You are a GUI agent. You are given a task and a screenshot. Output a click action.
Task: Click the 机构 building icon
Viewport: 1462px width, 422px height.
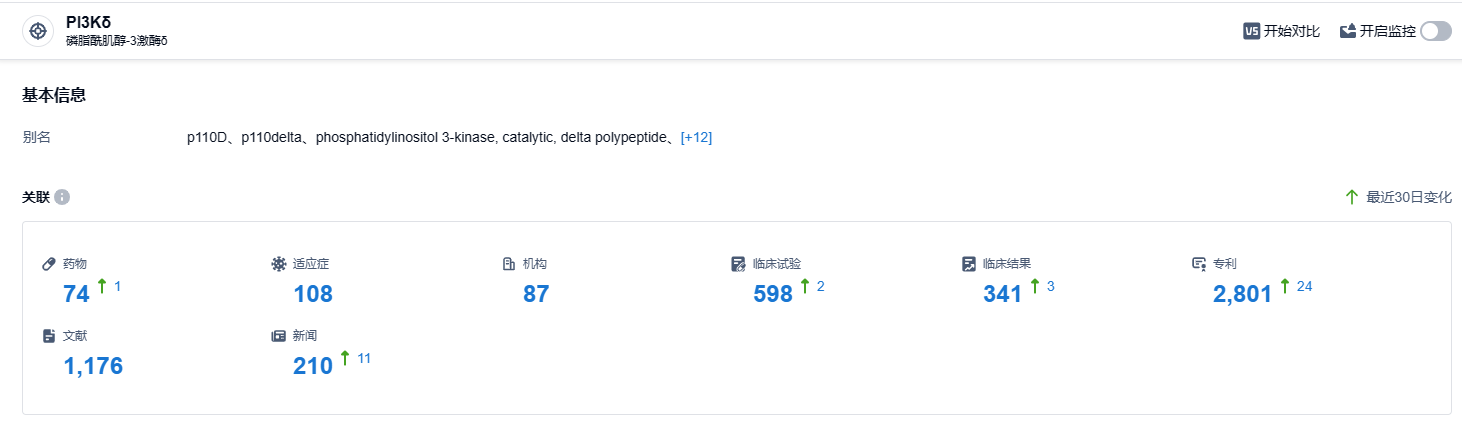click(508, 264)
